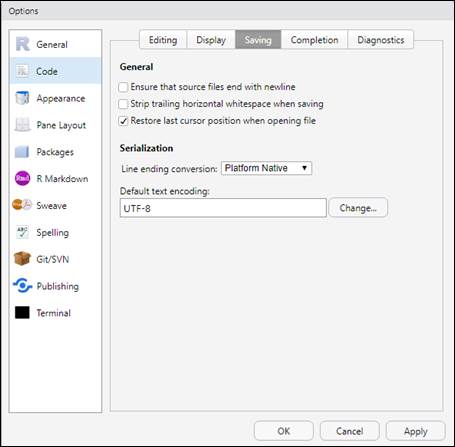Select the black Terminal icon

[22, 313]
